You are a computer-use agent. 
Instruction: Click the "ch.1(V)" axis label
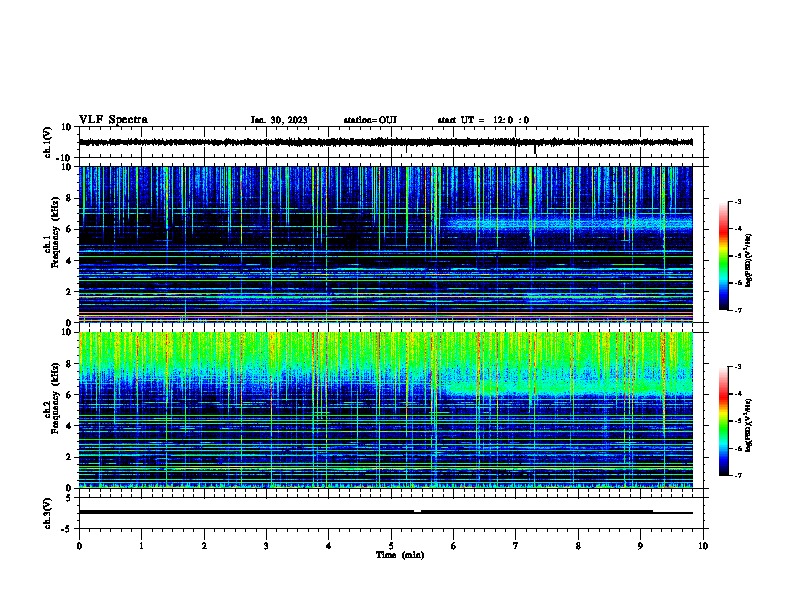click(48, 142)
